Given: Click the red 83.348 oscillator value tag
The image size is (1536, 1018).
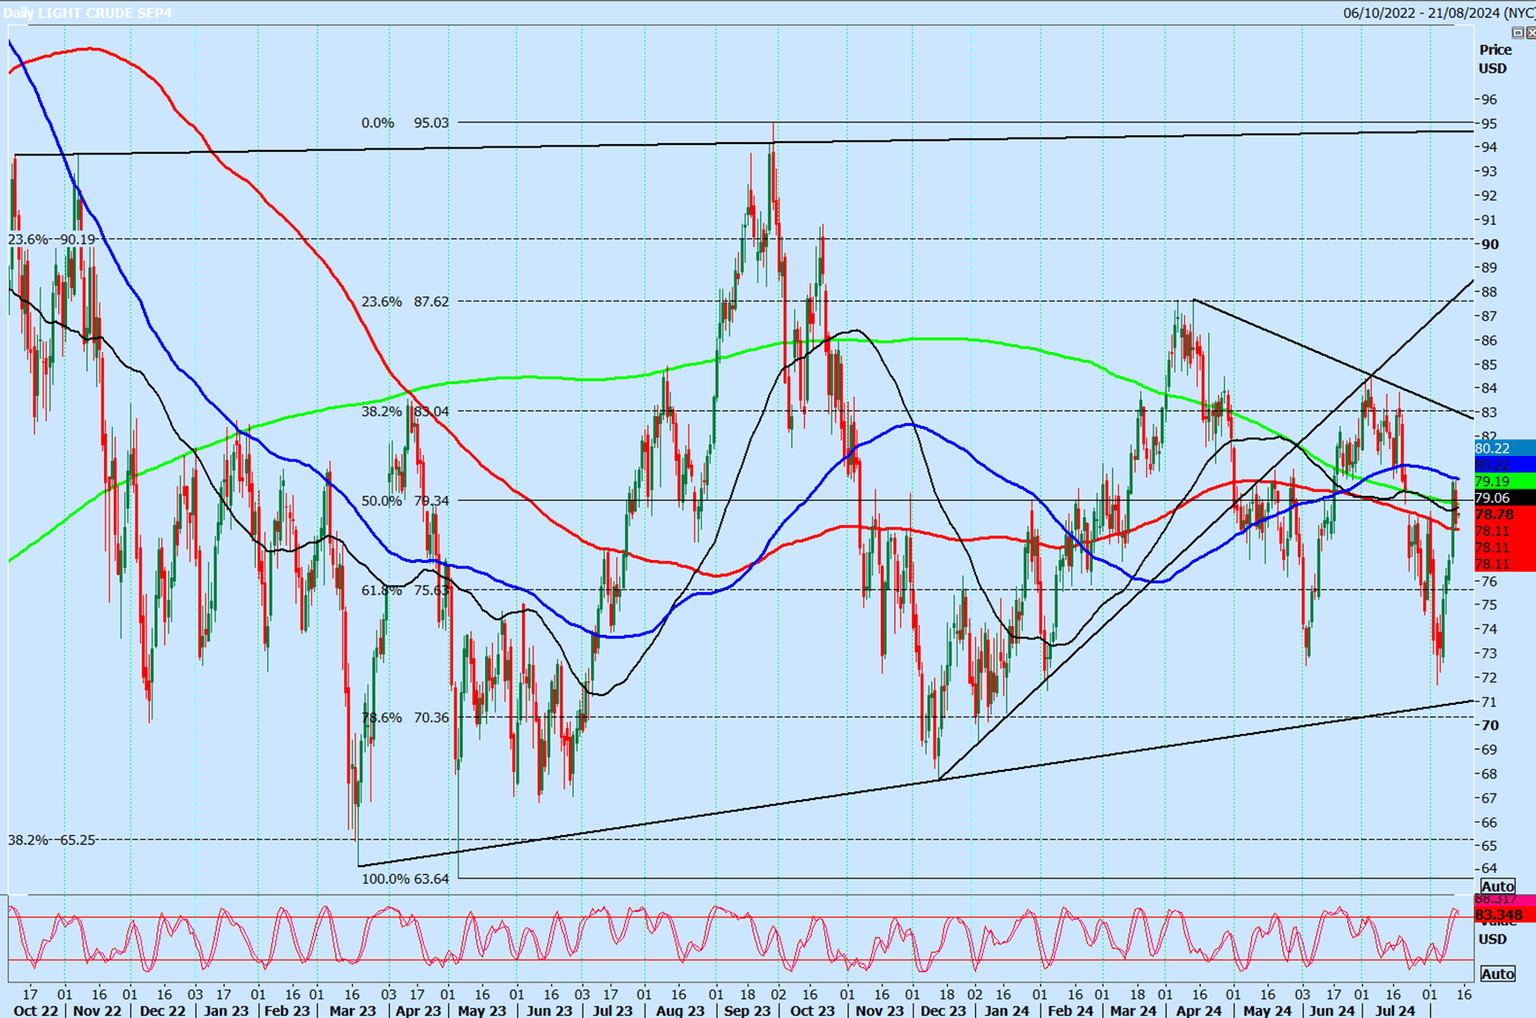Looking at the screenshot, I should point(1505,915).
